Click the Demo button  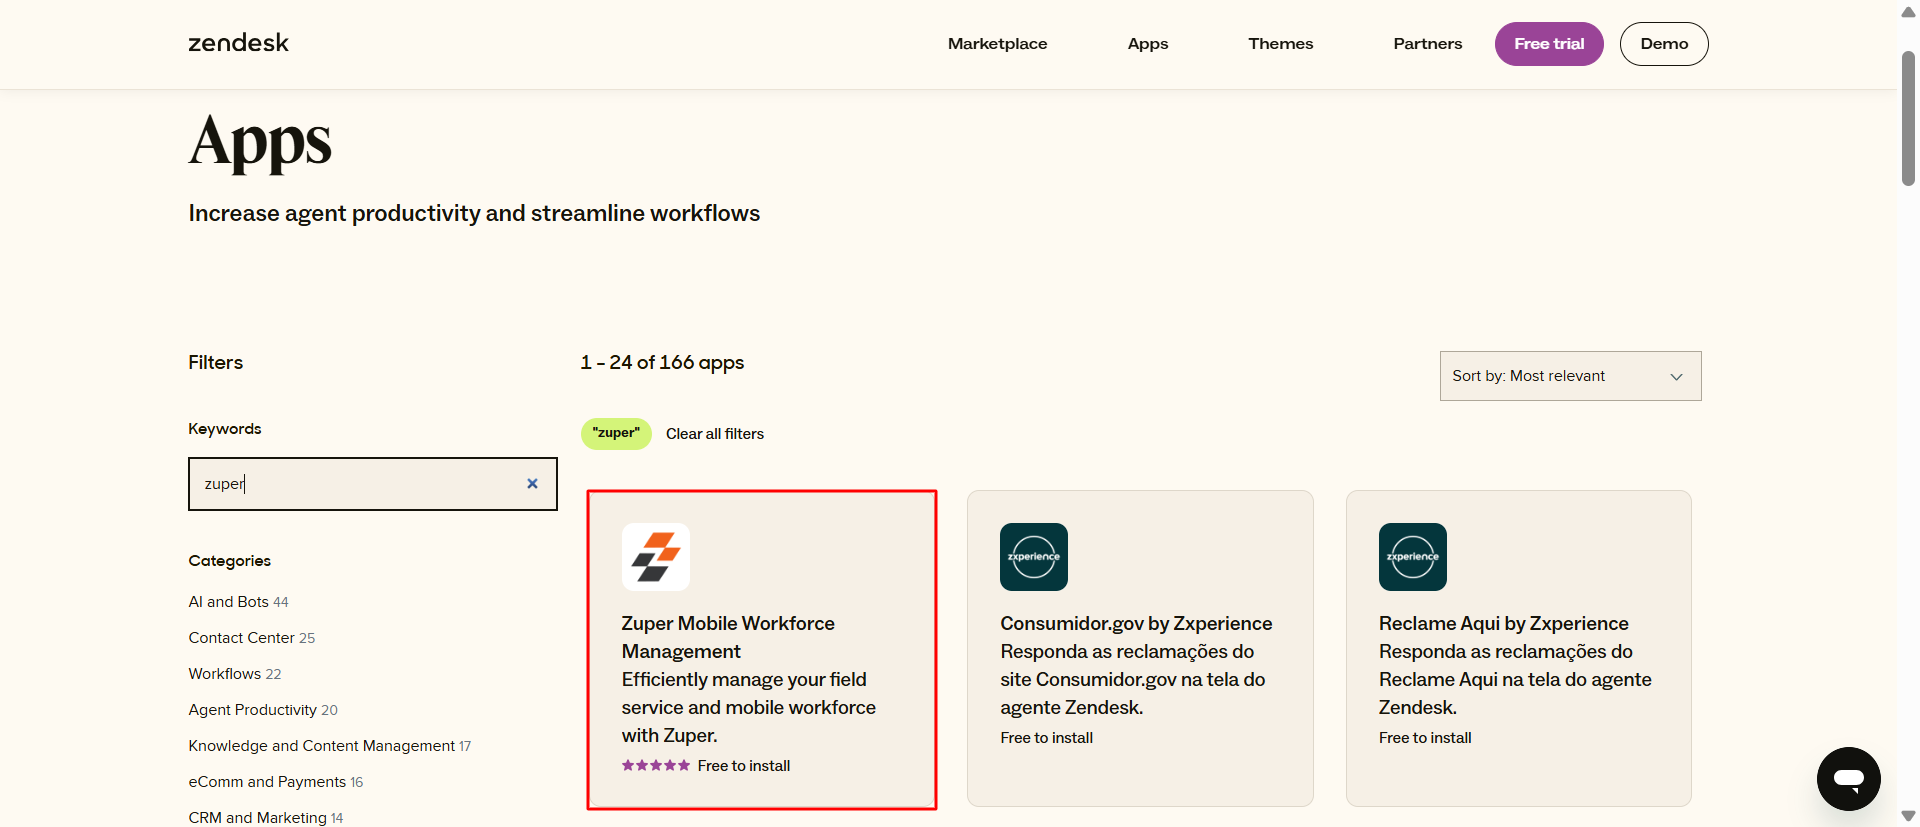coord(1664,44)
